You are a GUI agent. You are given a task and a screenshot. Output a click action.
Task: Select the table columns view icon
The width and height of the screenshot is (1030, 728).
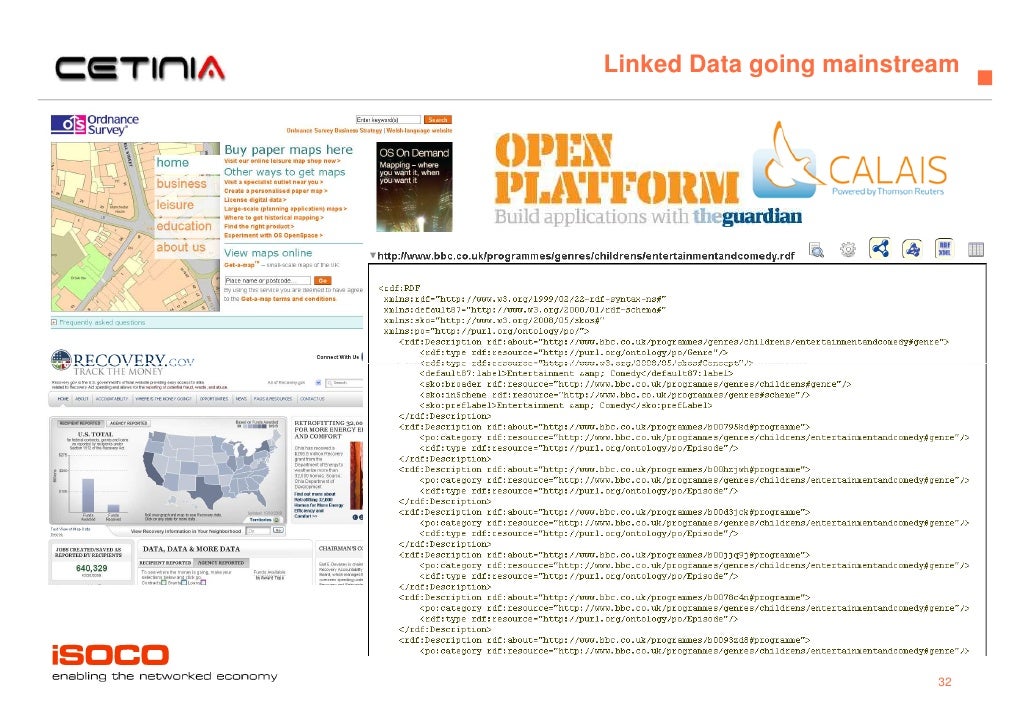[976, 250]
